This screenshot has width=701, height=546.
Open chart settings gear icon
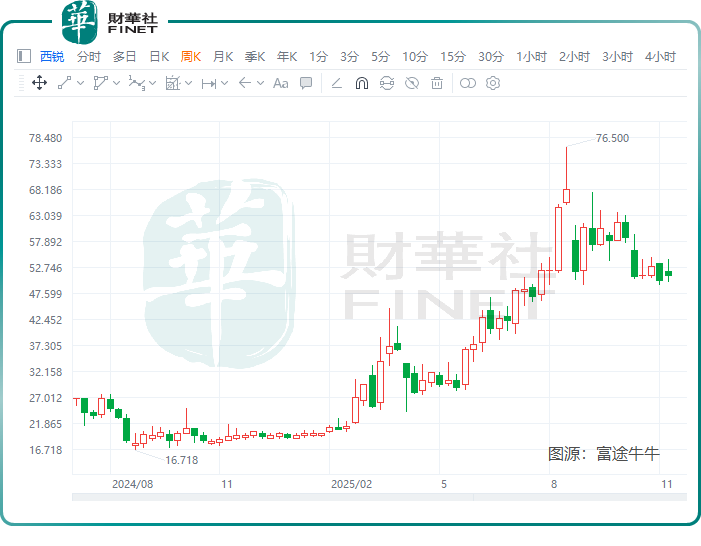(x=492, y=83)
